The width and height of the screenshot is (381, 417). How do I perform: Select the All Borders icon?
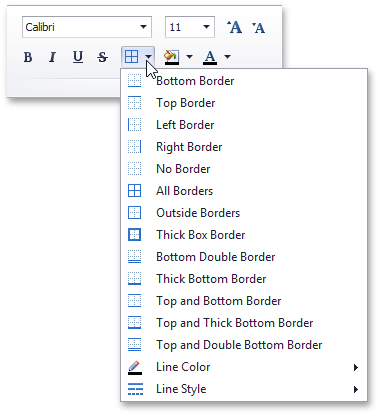[134, 191]
